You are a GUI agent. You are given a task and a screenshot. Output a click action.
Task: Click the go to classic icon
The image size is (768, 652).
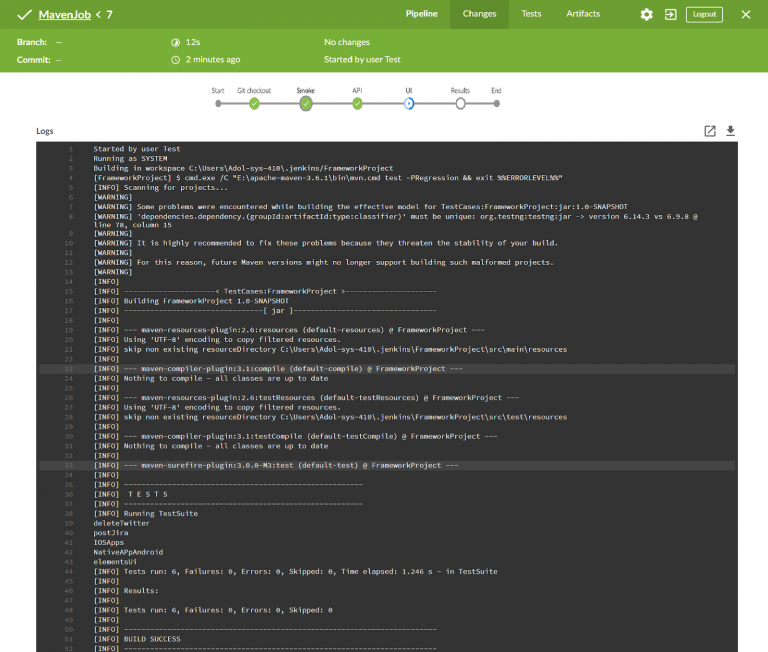[x=671, y=14]
